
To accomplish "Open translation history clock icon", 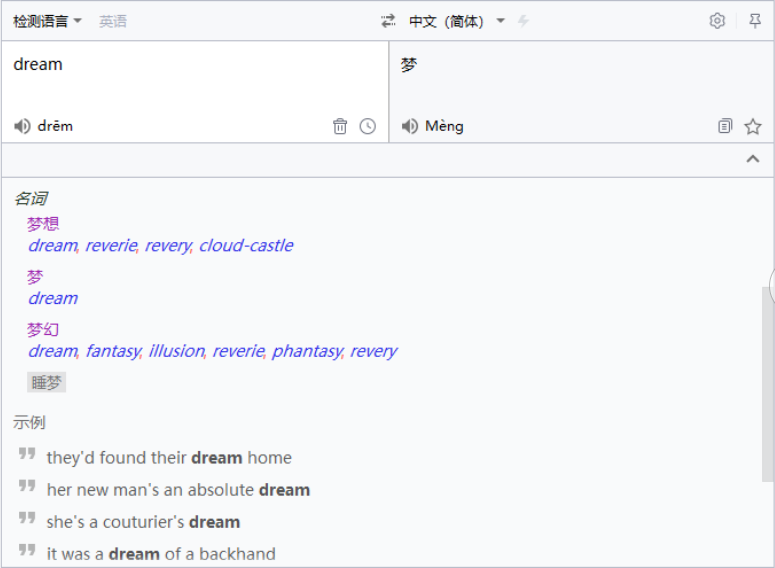I will (368, 126).
